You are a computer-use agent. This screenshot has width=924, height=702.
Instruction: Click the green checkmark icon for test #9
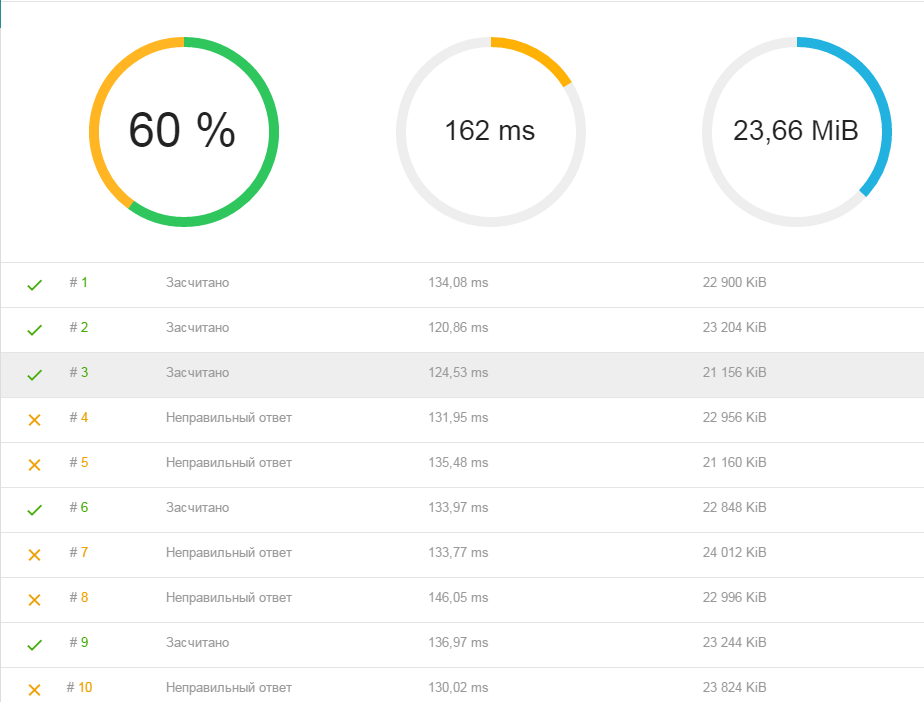(x=35, y=645)
